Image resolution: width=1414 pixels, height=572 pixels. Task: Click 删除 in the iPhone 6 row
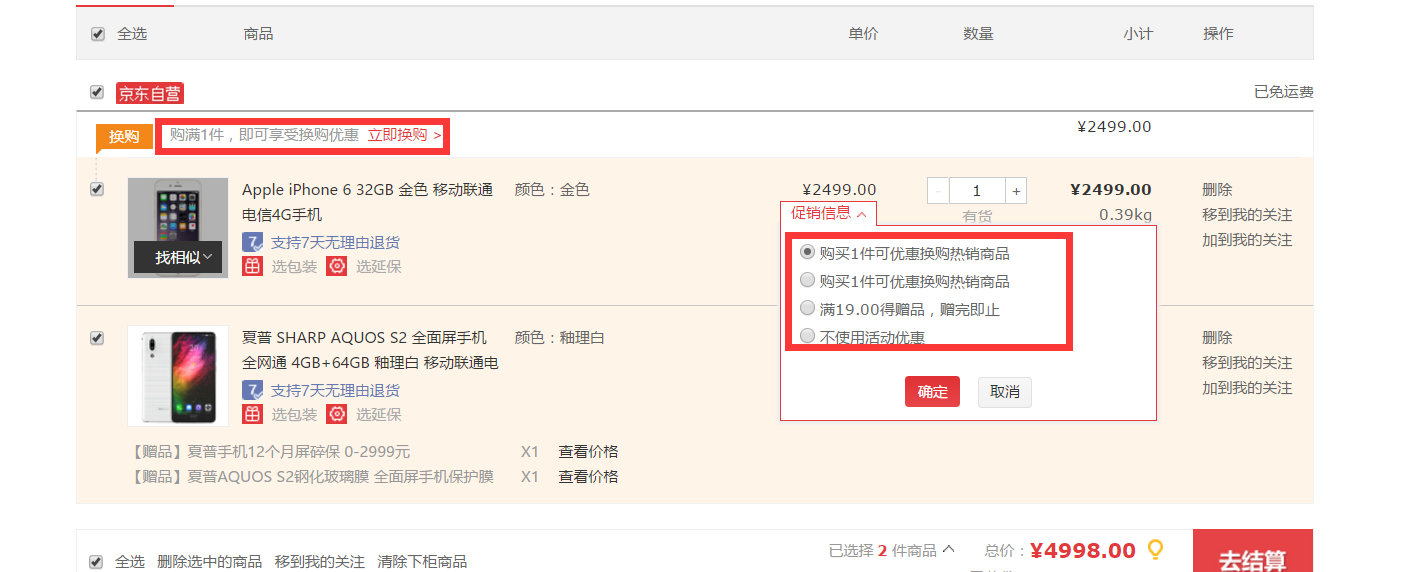tap(1217, 189)
